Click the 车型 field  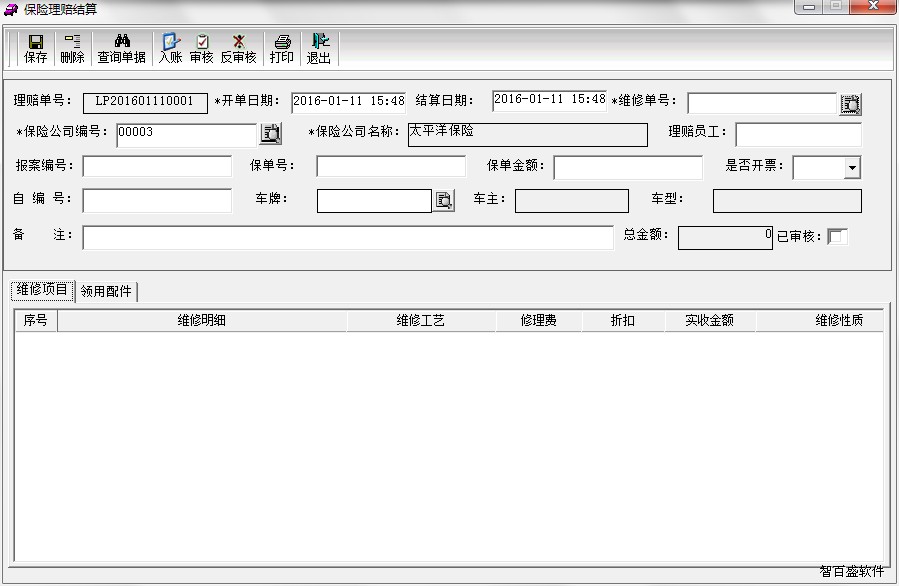coord(787,201)
